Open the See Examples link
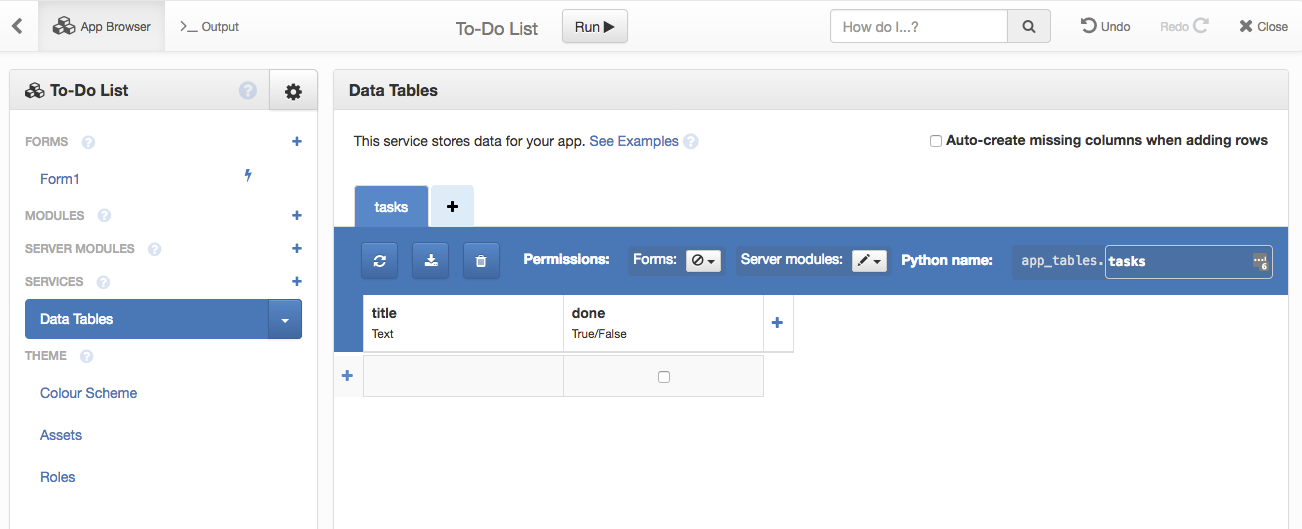The width and height of the screenshot is (1302, 529). (634, 141)
